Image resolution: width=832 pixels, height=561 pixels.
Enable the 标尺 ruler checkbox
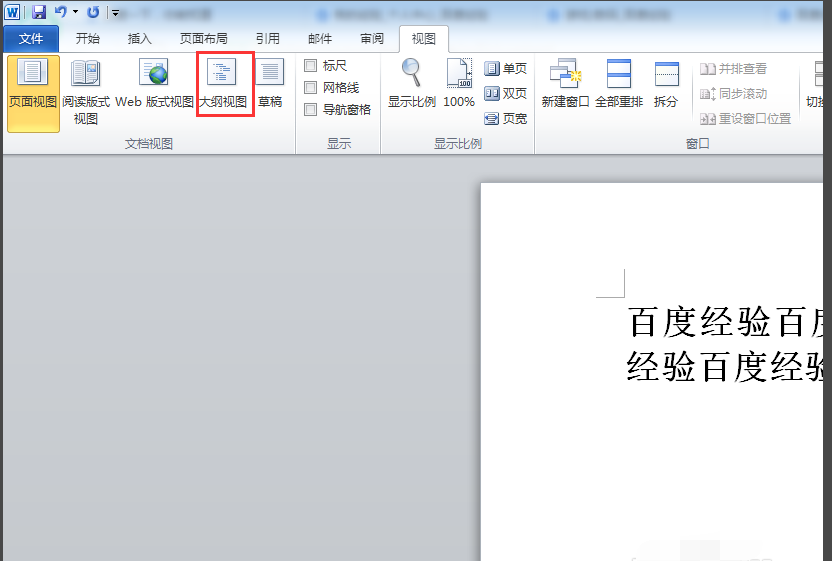[x=310, y=65]
